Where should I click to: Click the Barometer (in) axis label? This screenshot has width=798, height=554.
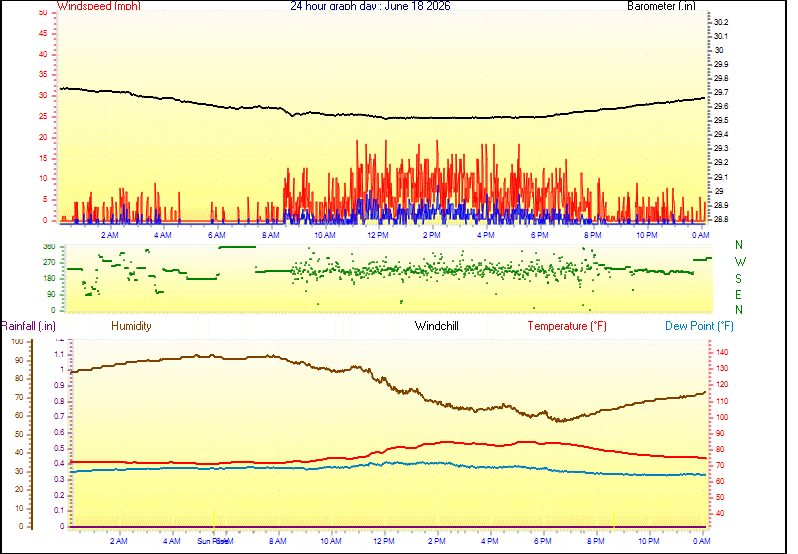tap(661, 6)
